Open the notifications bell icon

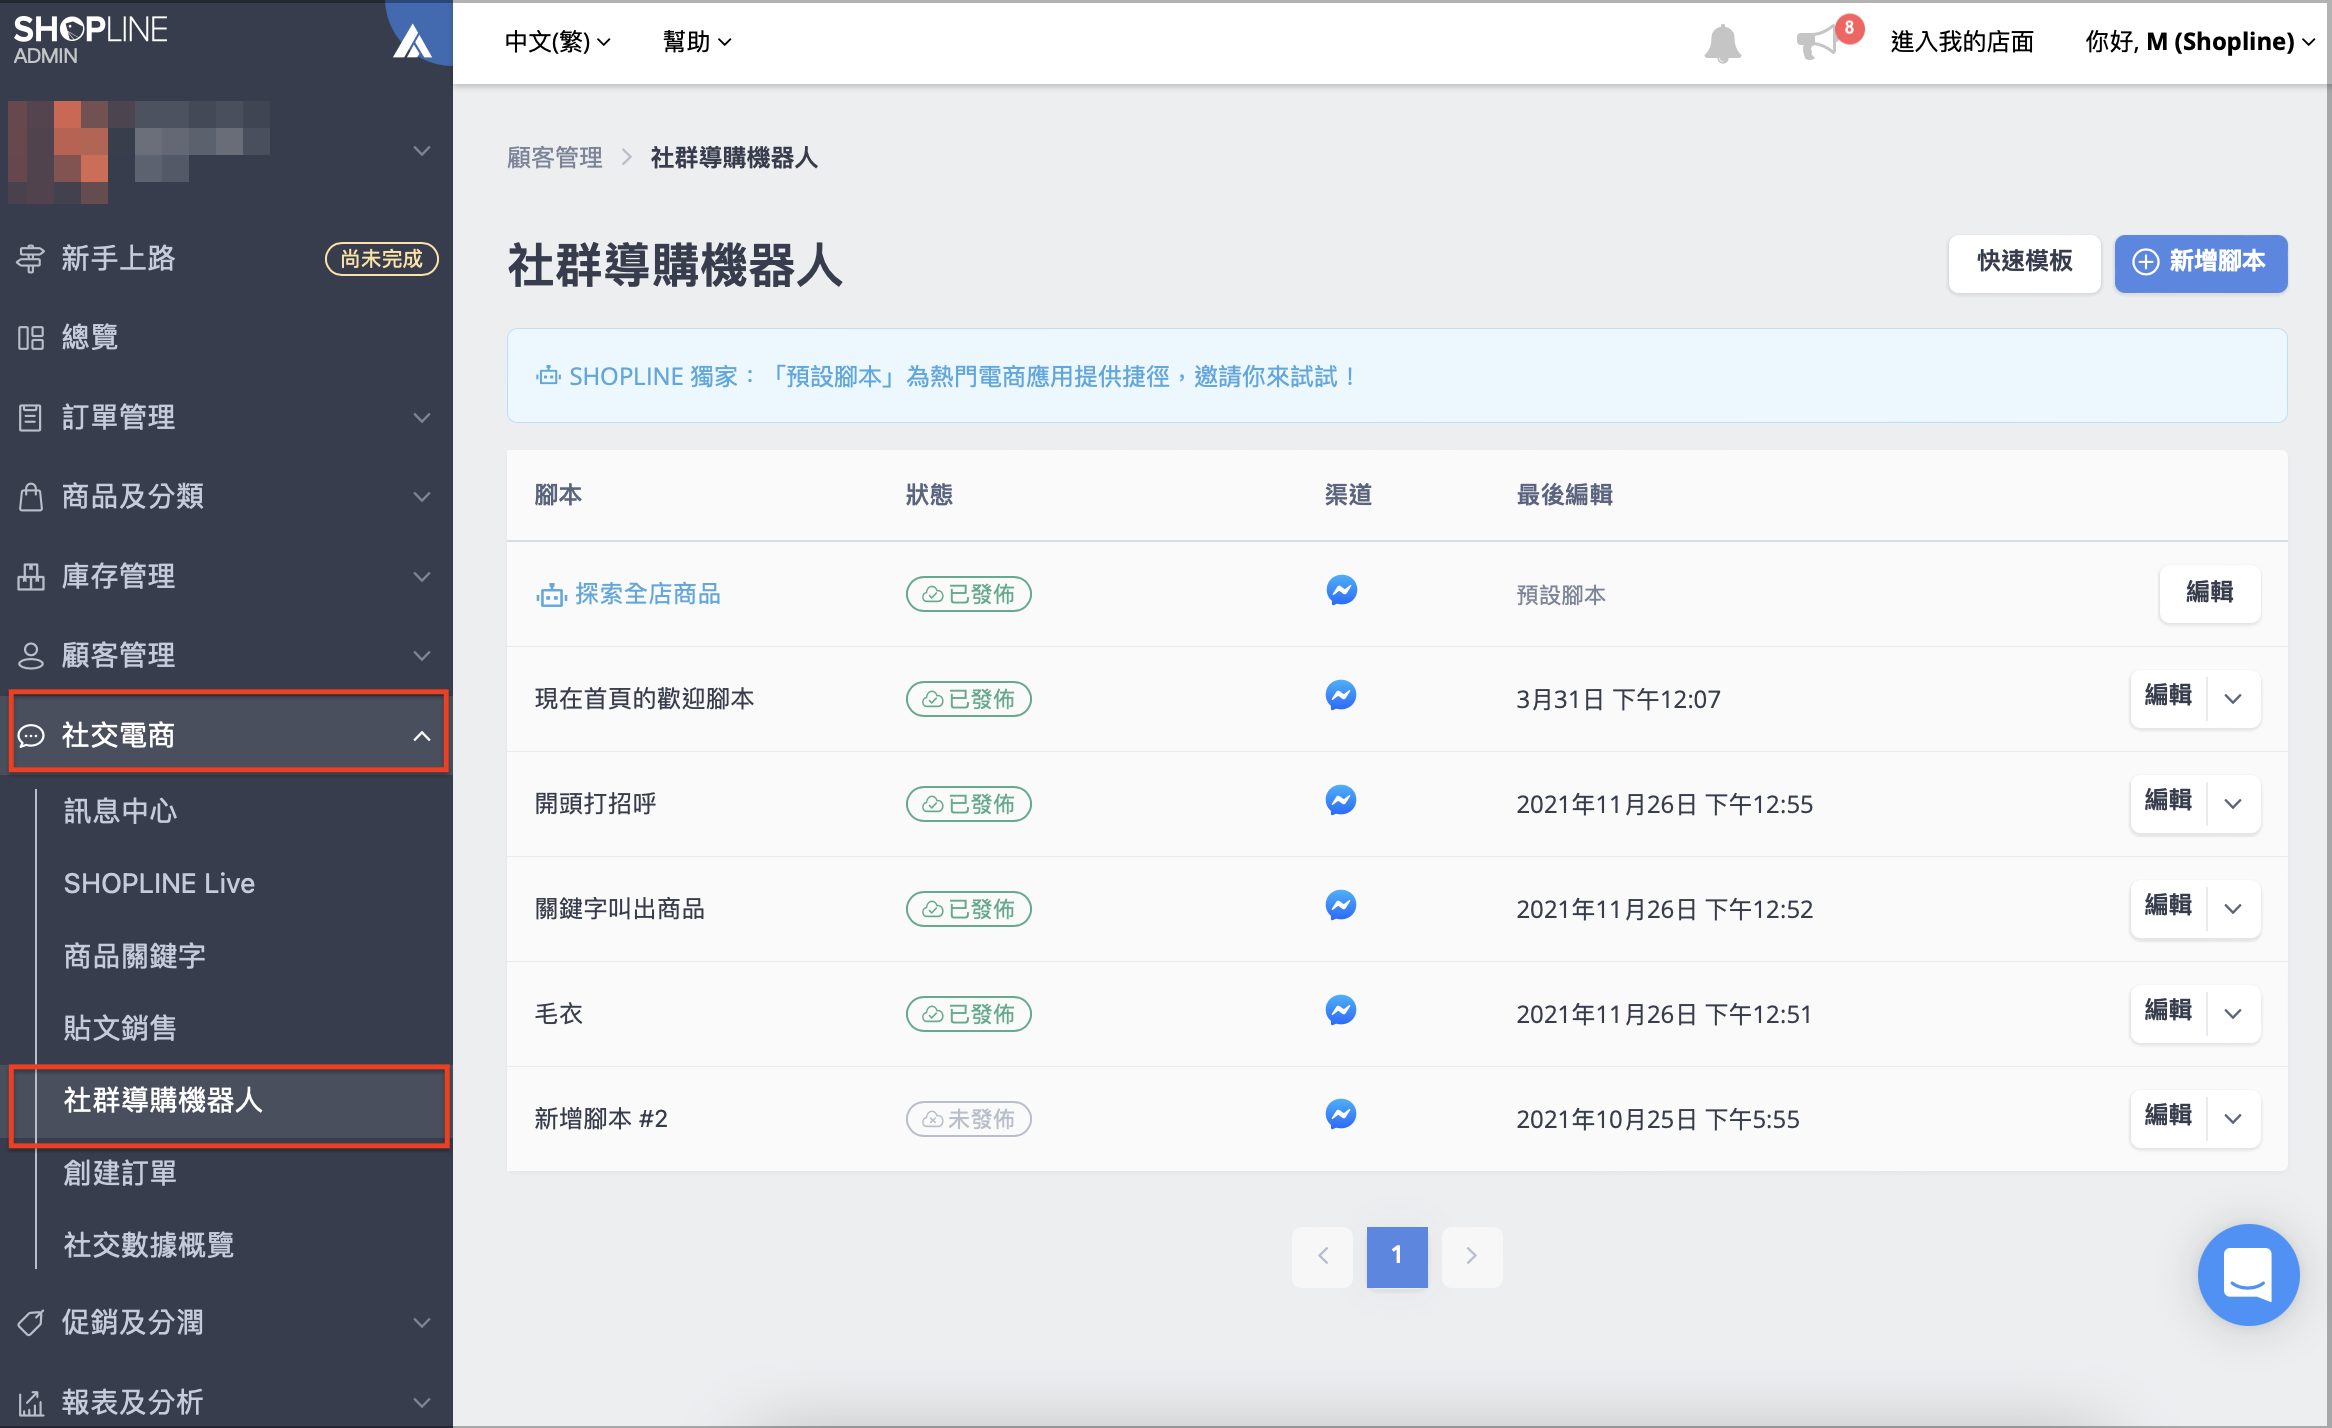[1722, 43]
